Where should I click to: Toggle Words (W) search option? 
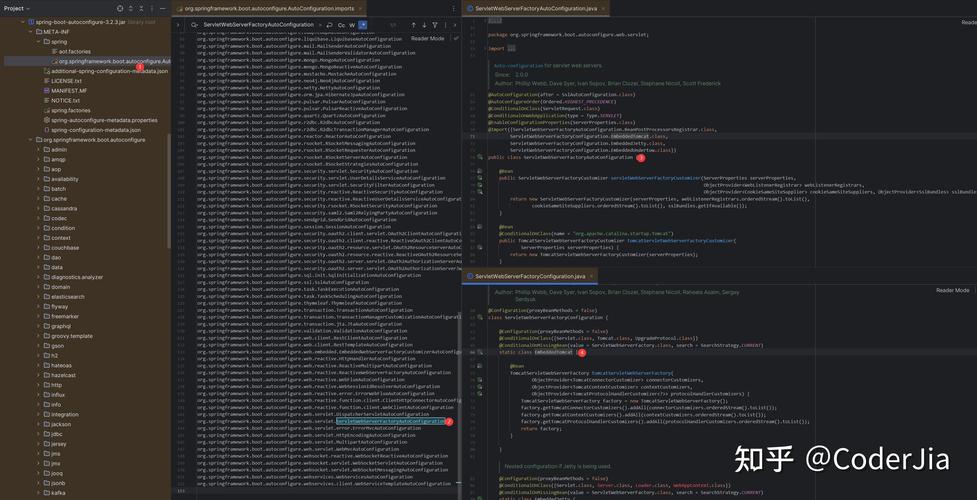pyautogui.click(x=353, y=25)
